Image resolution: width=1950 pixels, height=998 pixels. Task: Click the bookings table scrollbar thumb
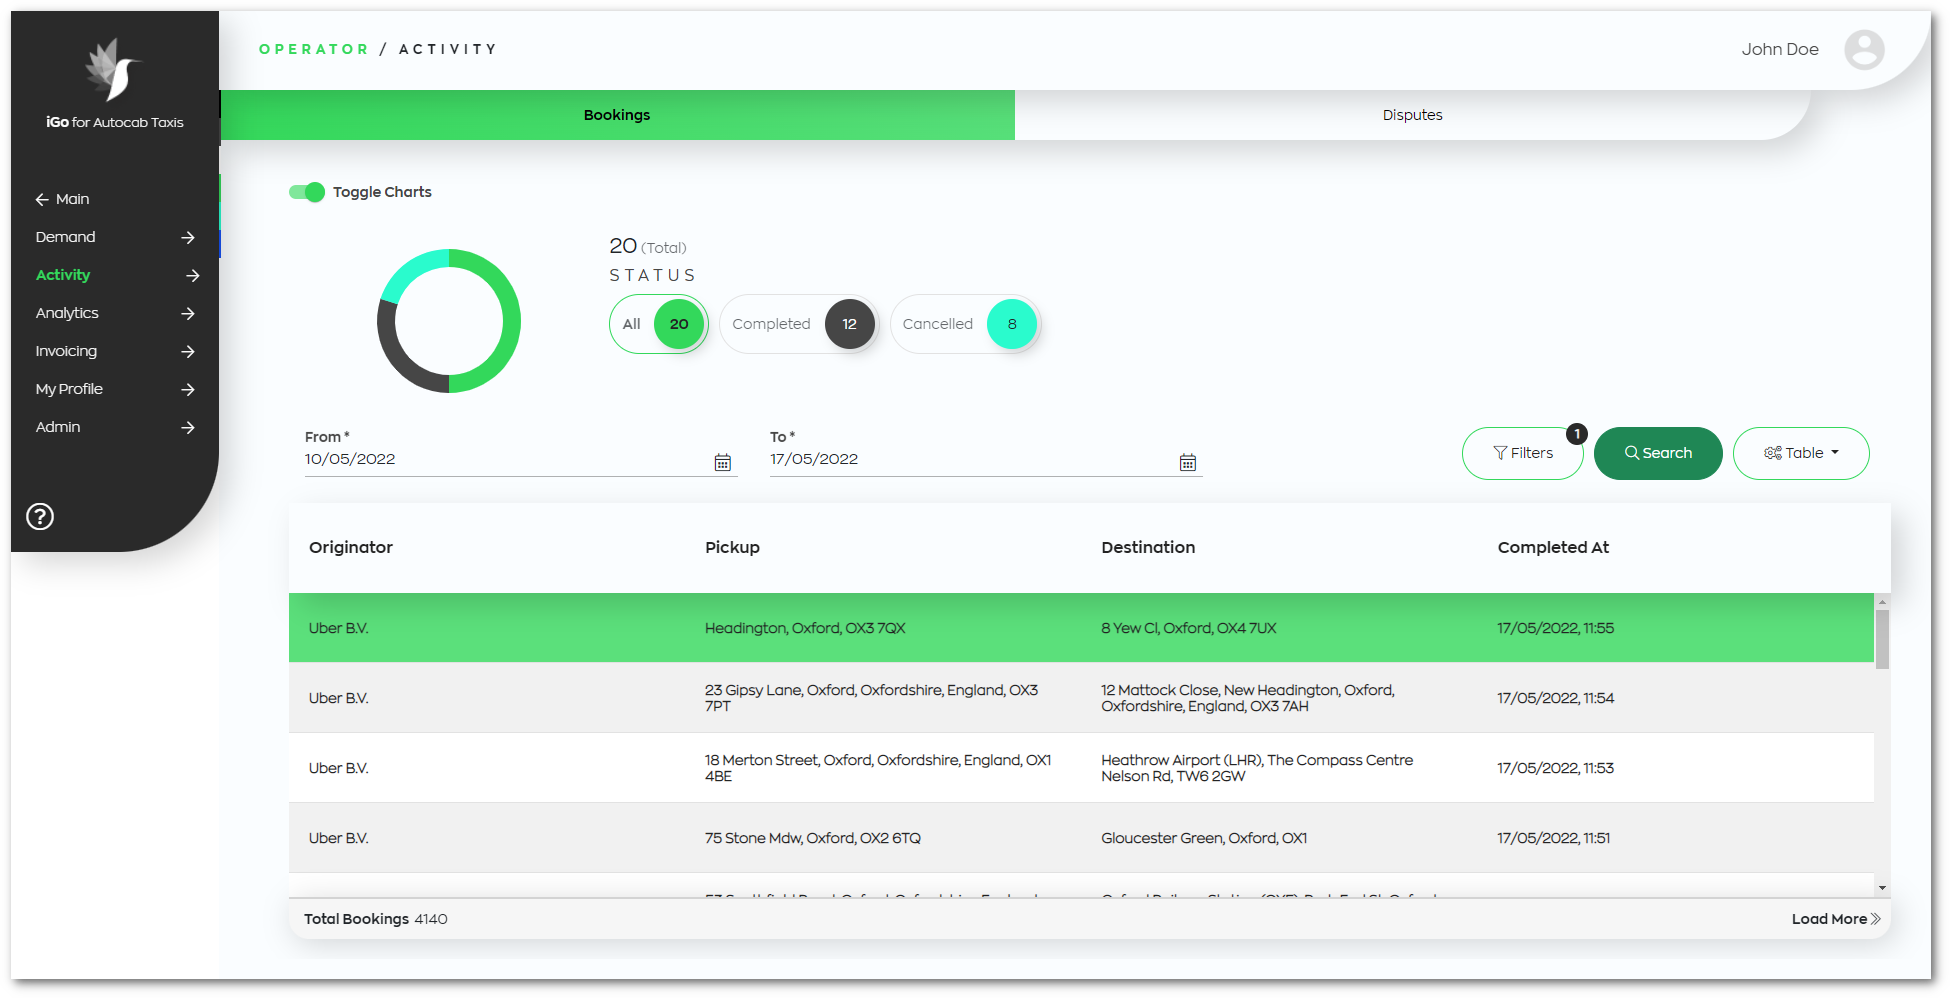pos(1882,639)
